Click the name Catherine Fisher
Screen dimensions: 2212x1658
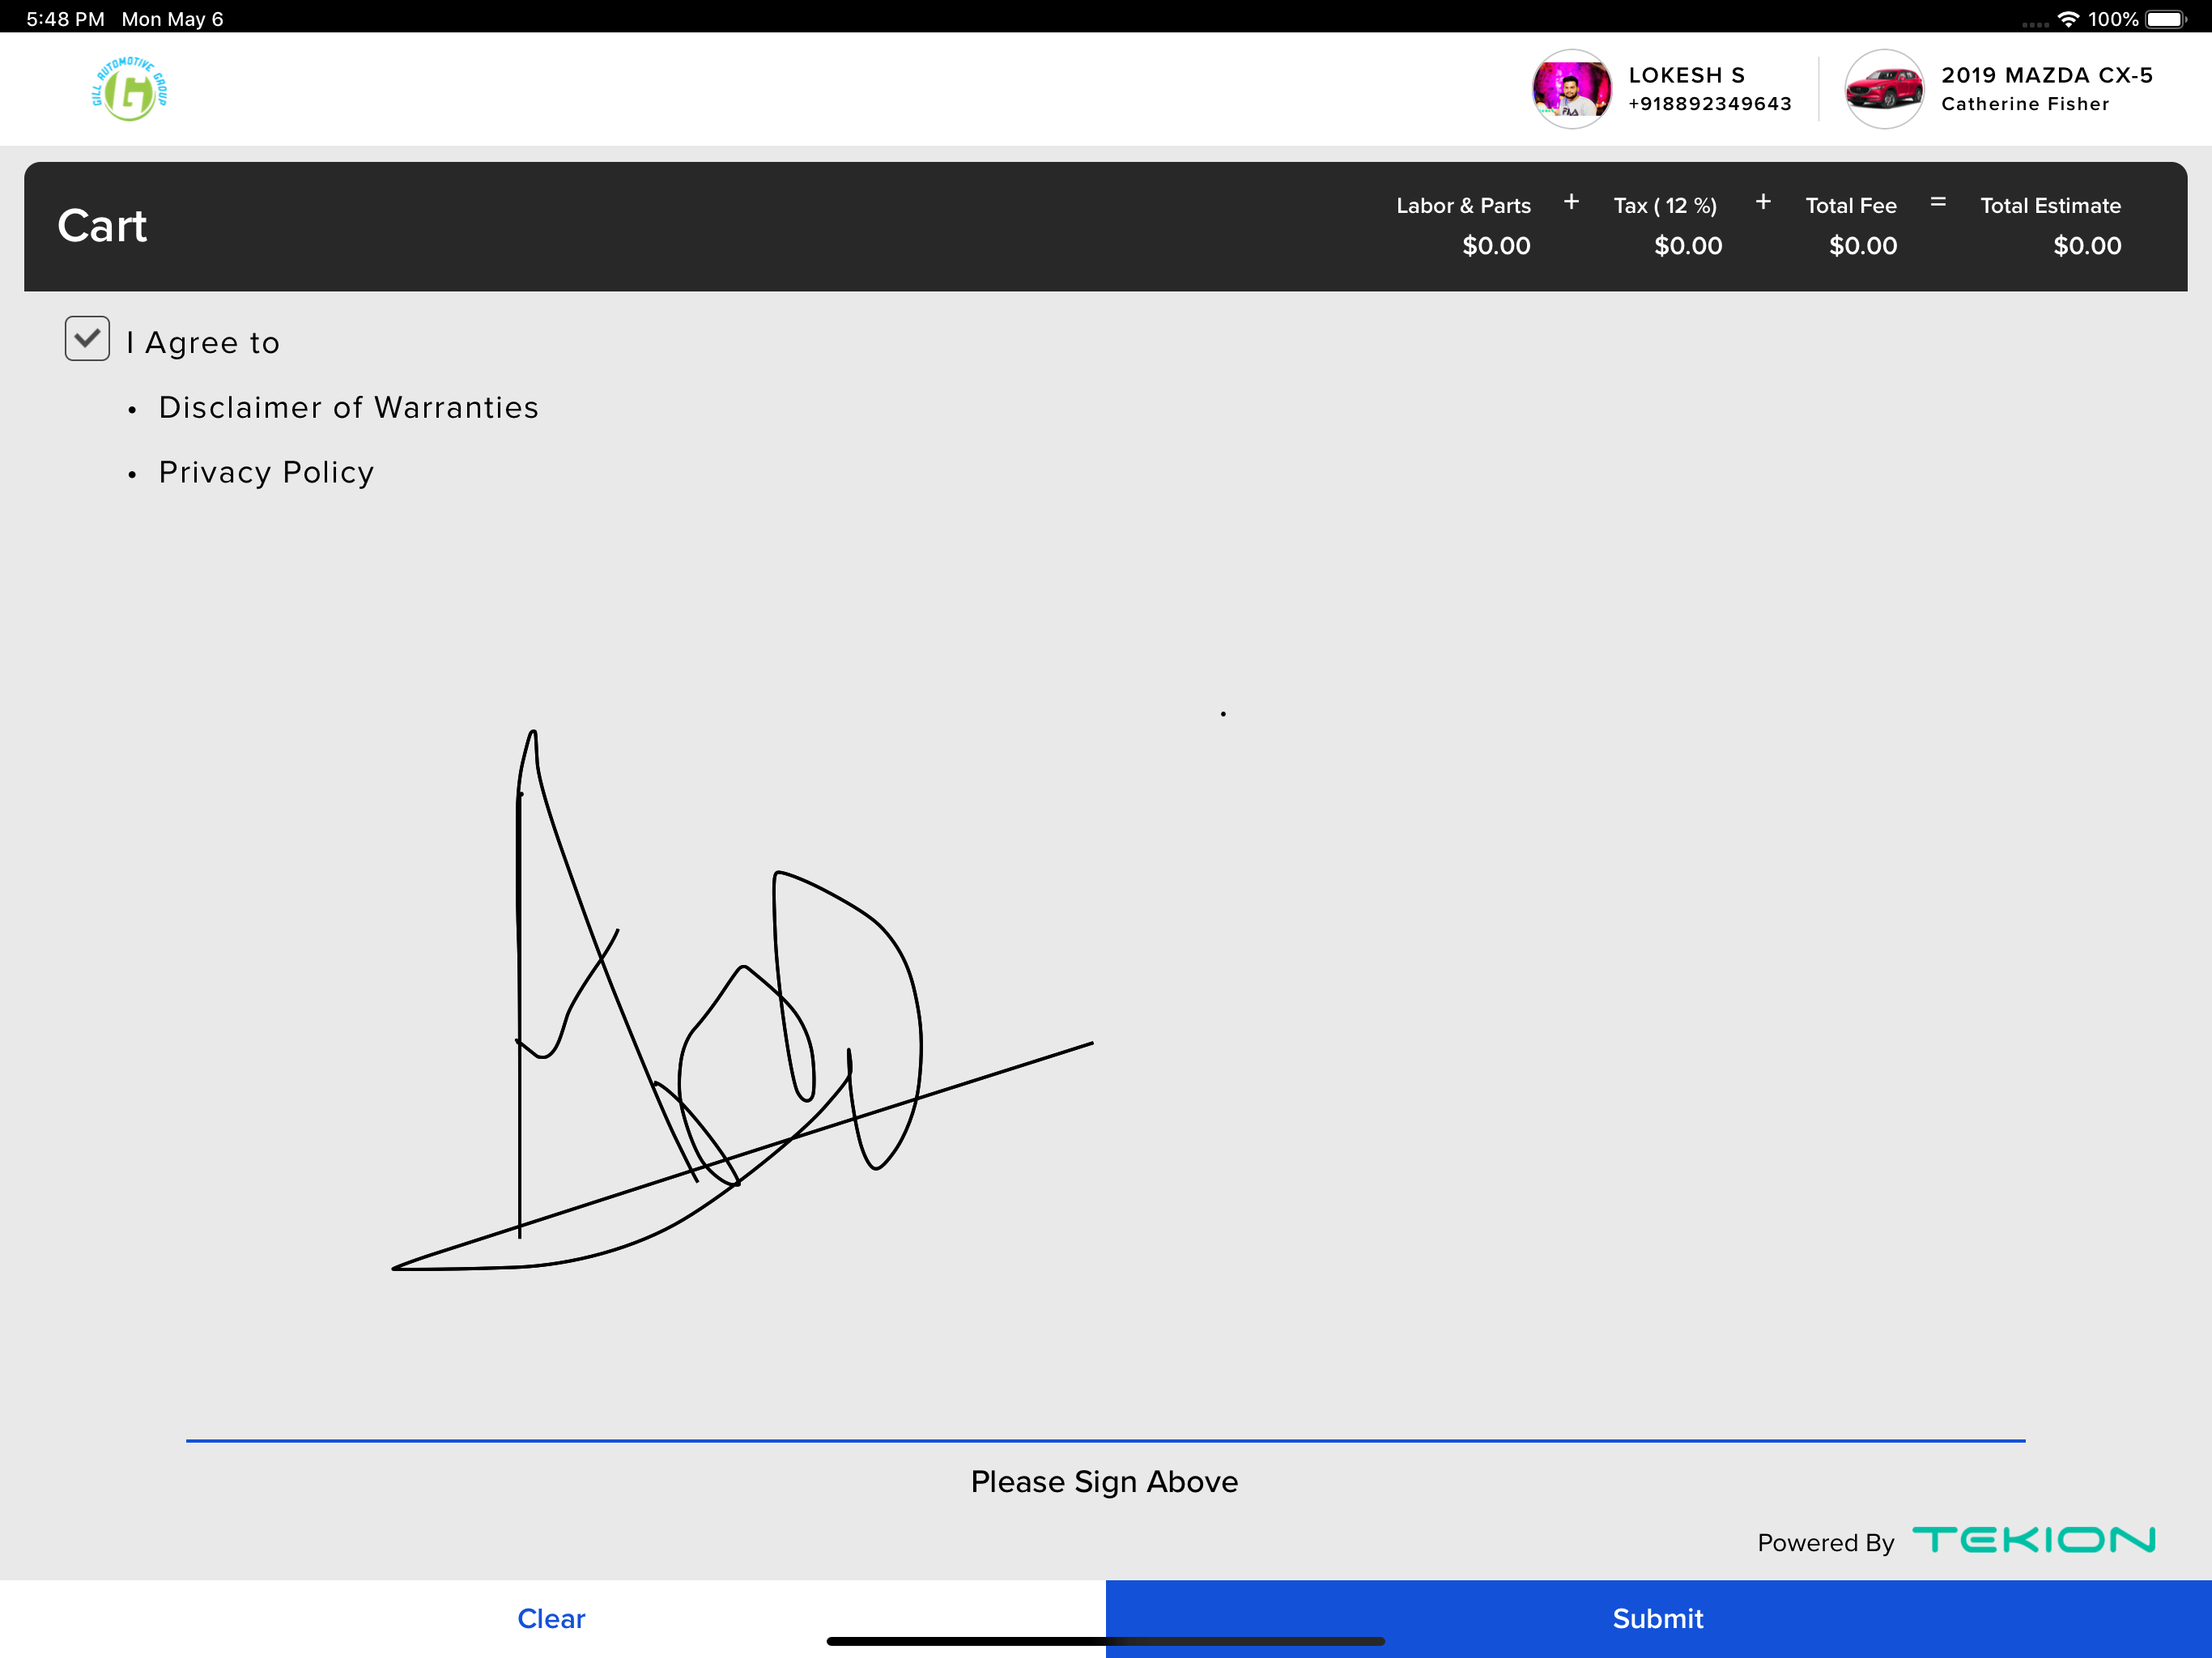tap(2025, 104)
